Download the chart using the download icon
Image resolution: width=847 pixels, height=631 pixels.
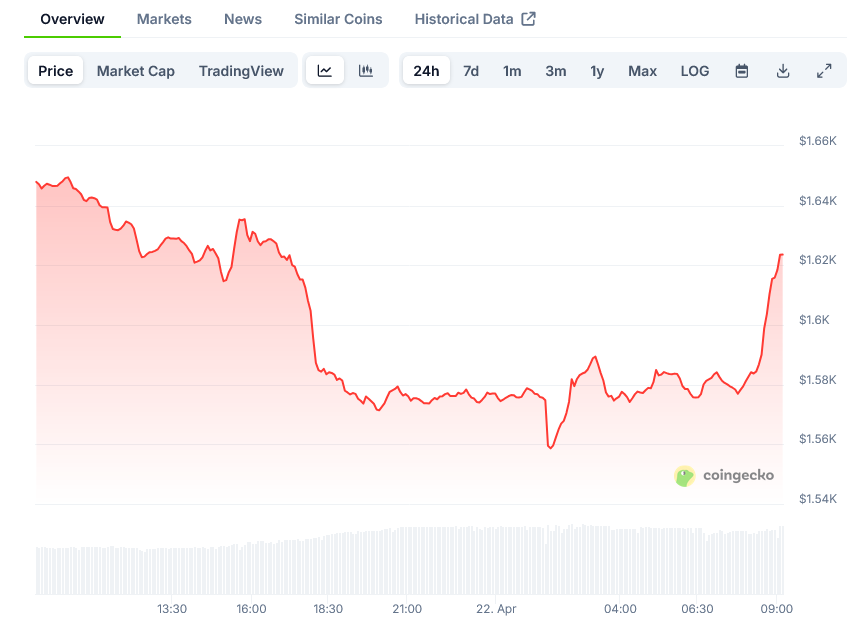point(783,70)
